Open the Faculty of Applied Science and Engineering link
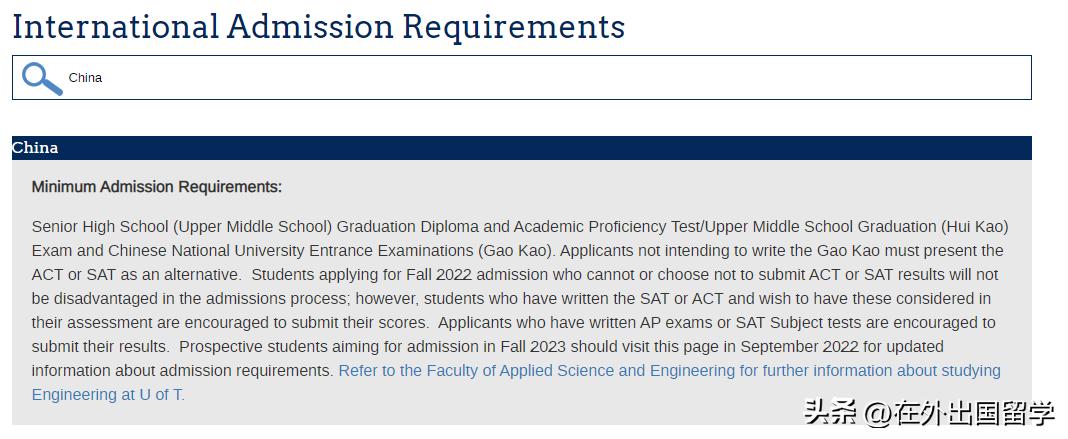The width and height of the screenshot is (1068, 439). (668, 370)
